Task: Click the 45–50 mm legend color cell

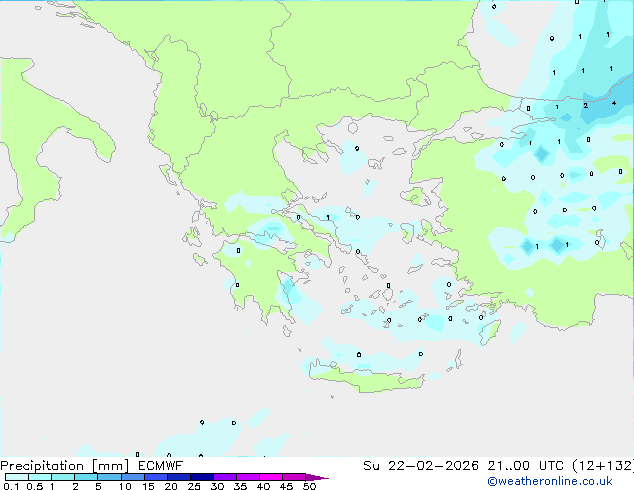Action: [x=294, y=477]
